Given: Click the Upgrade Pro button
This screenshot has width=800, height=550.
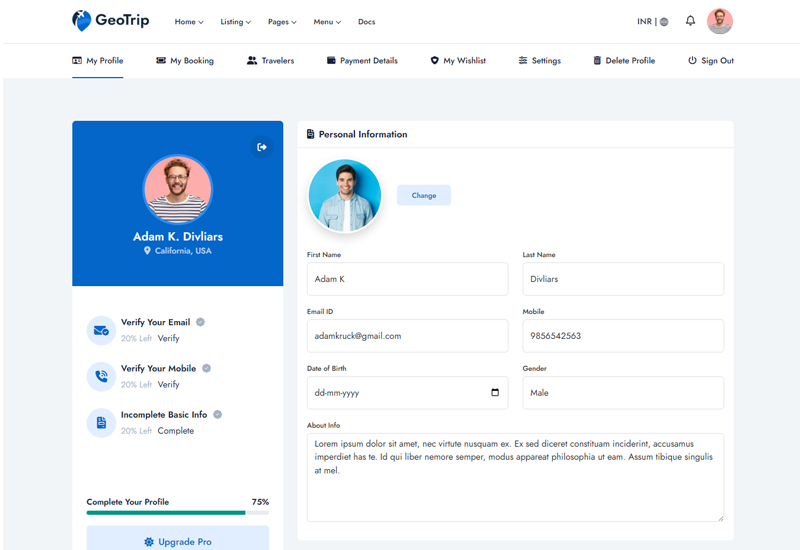Looking at the screenshot, I should click(x=177, y=541).
